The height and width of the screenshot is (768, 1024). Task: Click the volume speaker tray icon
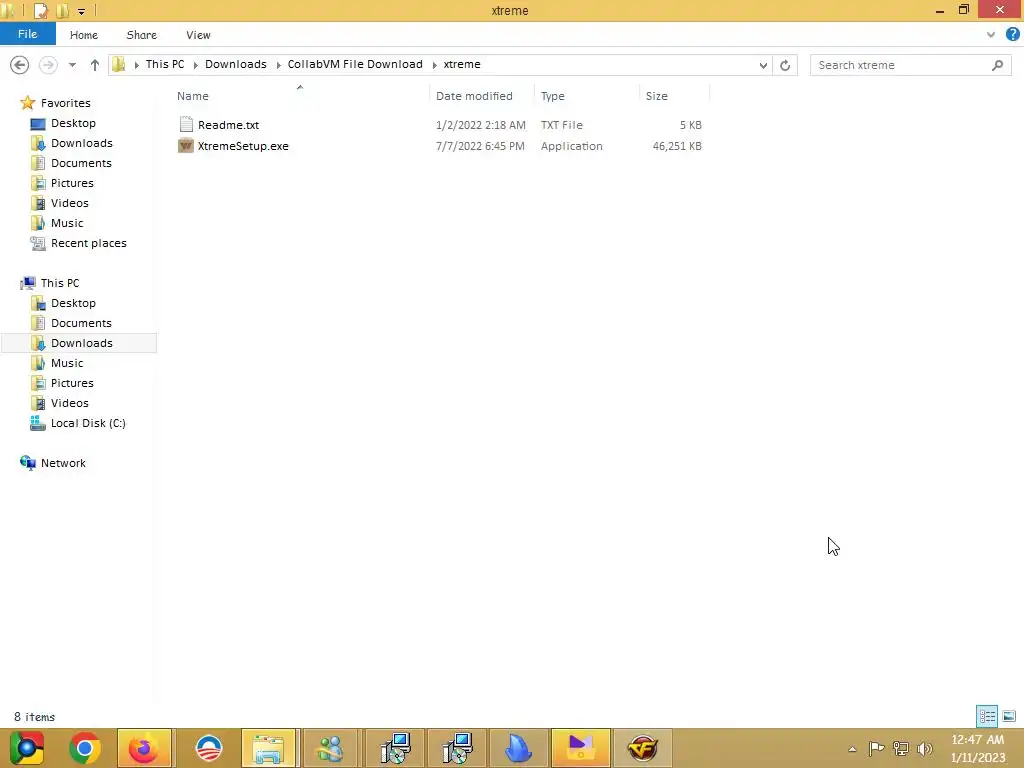(x=925, y=748)
